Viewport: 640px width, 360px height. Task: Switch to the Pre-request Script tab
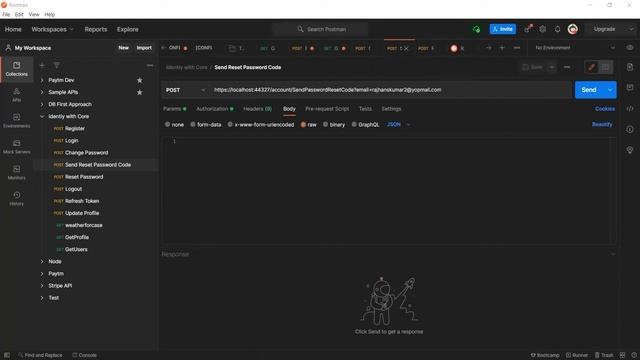(327, 109)
